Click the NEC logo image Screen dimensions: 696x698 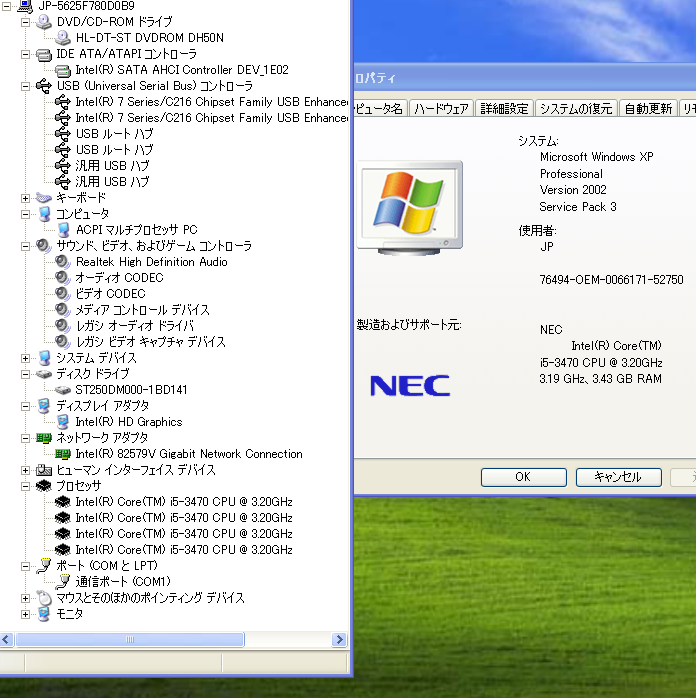[x=410, y=386]
